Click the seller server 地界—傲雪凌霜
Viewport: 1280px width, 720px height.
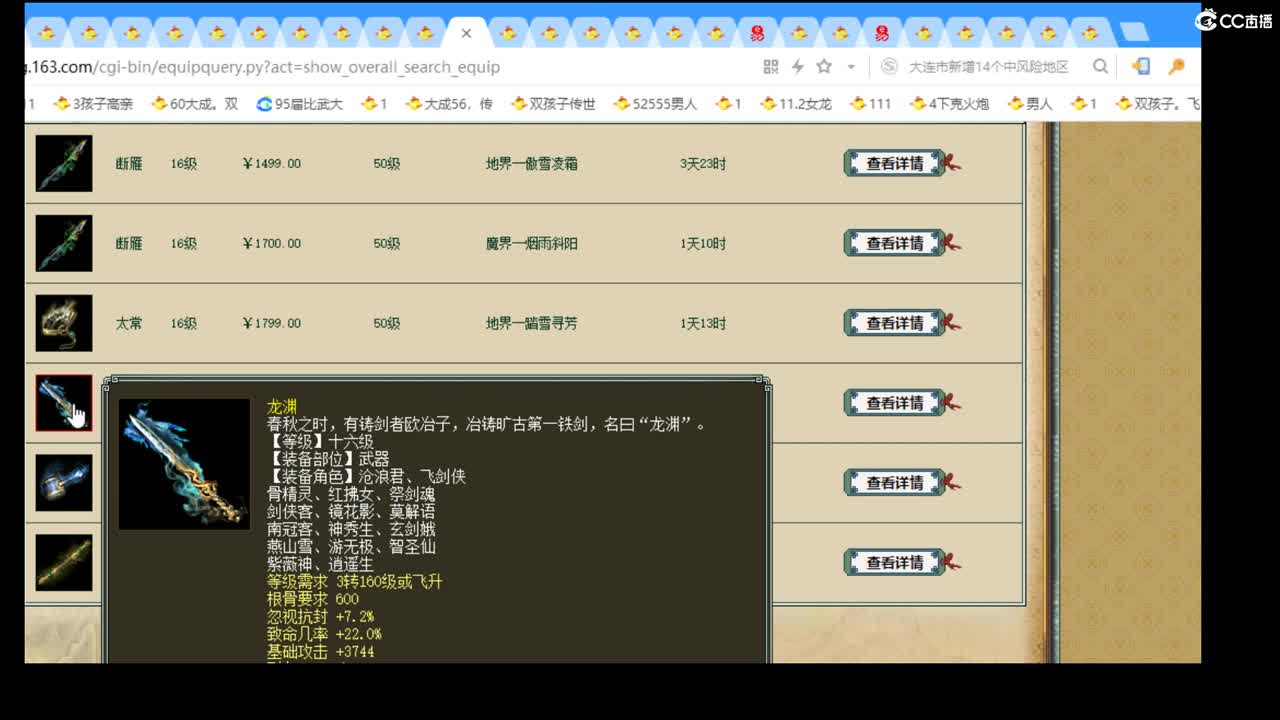click(x=532, y=163)
